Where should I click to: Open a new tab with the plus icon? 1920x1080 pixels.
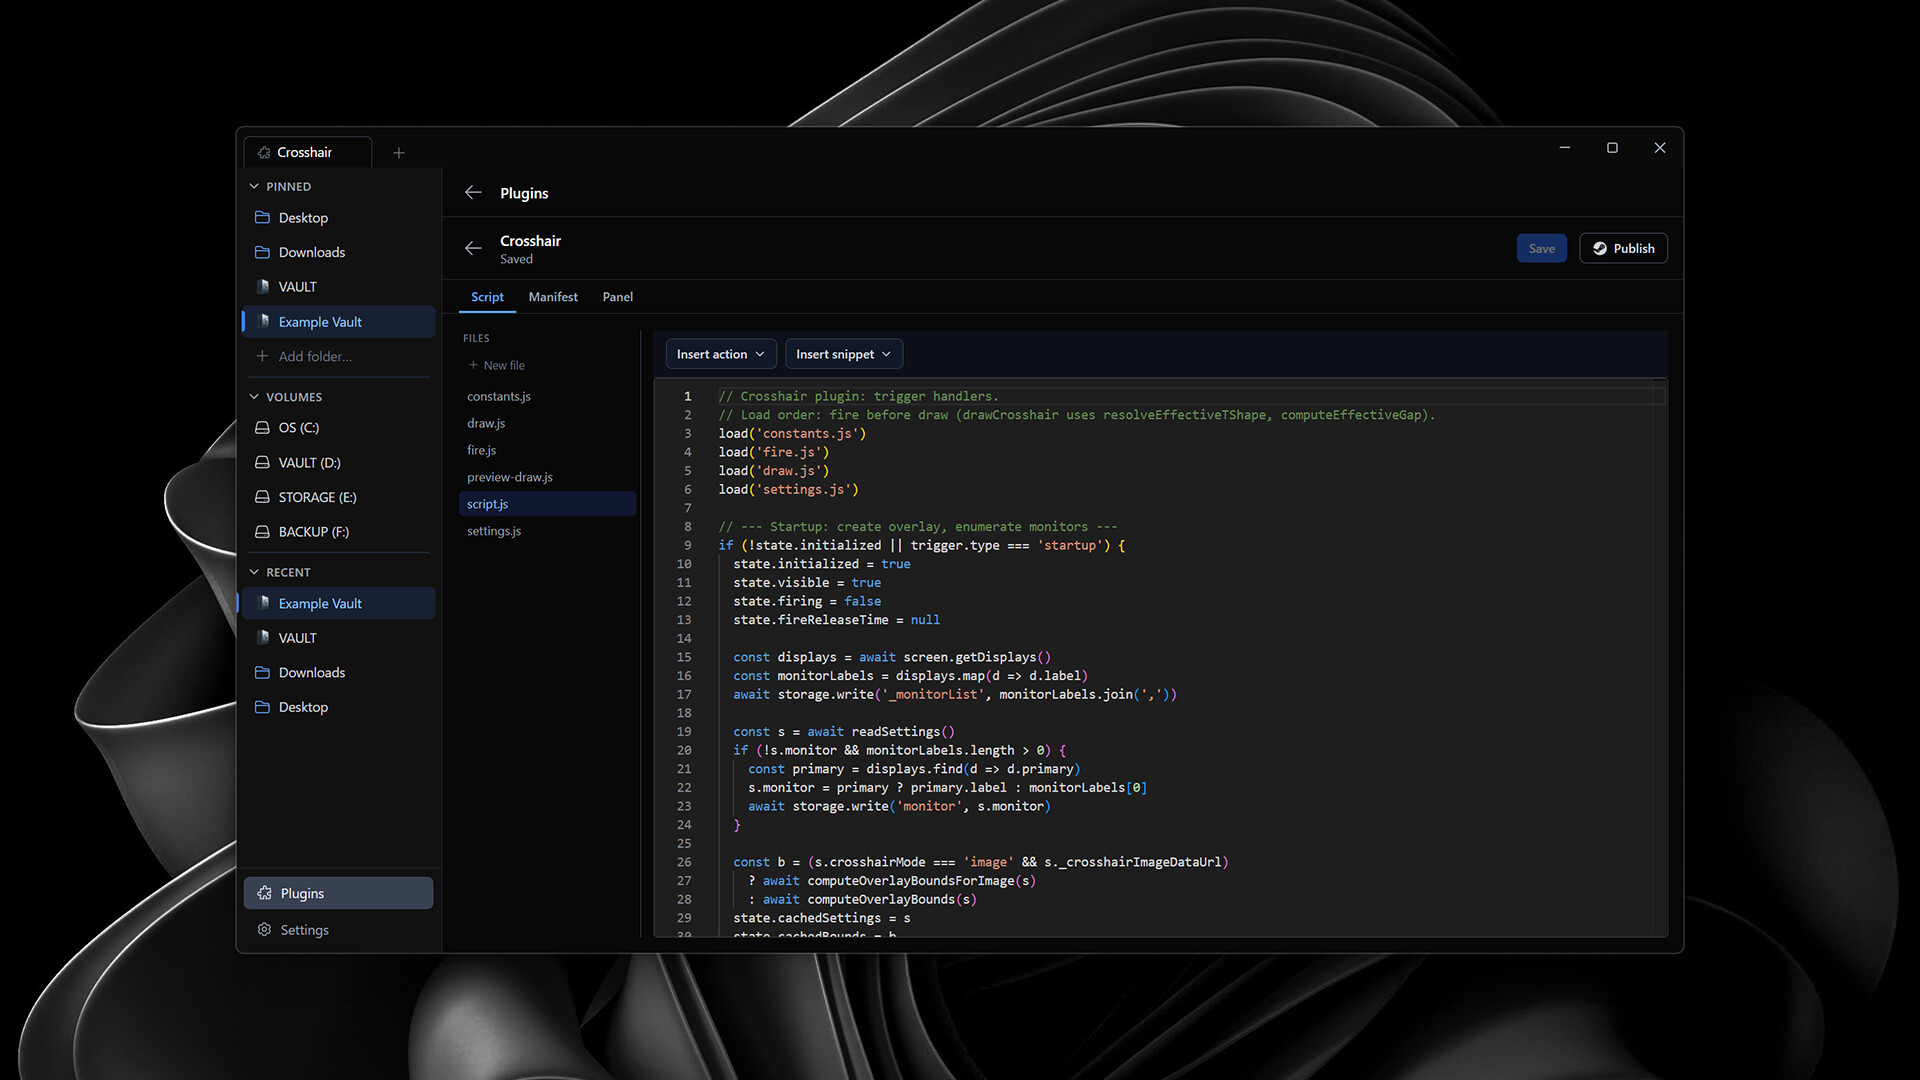pos(399,153)
